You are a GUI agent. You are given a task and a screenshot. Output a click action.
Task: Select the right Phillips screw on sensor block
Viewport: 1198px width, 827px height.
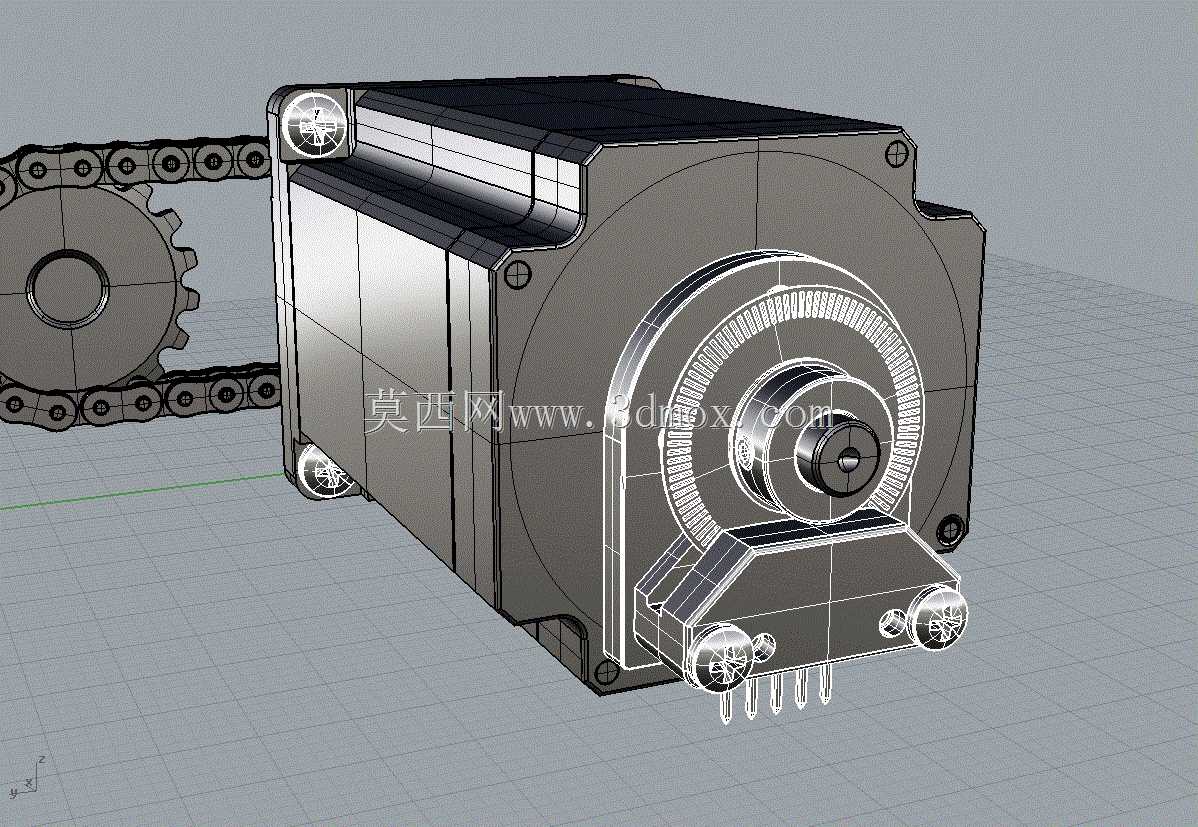click(x=938, y=618)
